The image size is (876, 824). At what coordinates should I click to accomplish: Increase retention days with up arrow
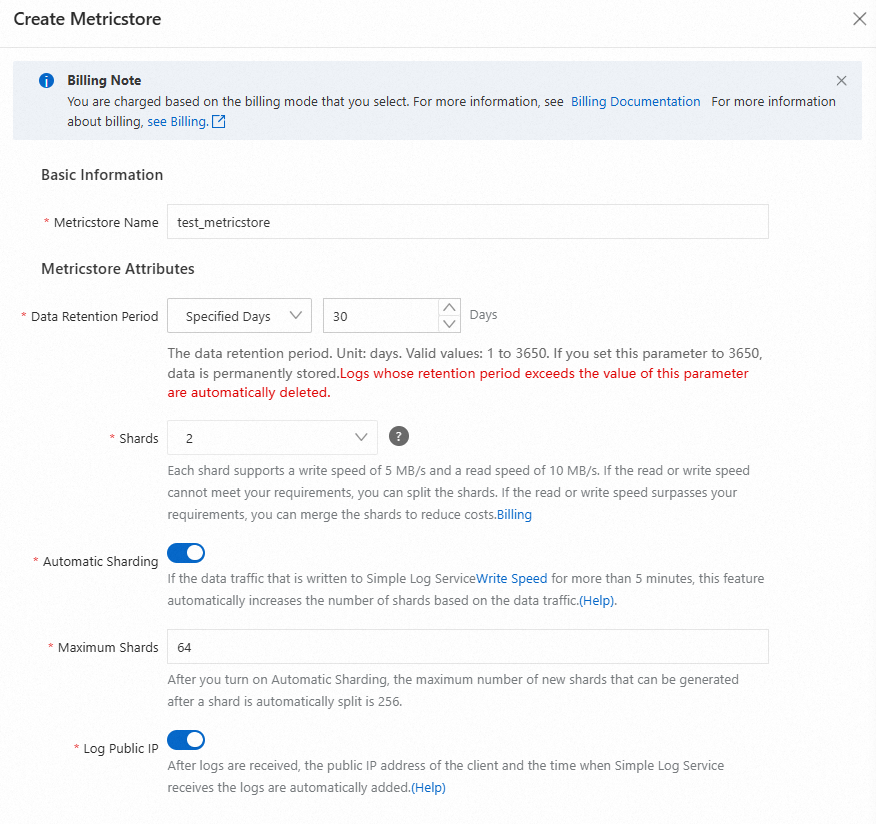pyautogui.click(x=449, y=308)
